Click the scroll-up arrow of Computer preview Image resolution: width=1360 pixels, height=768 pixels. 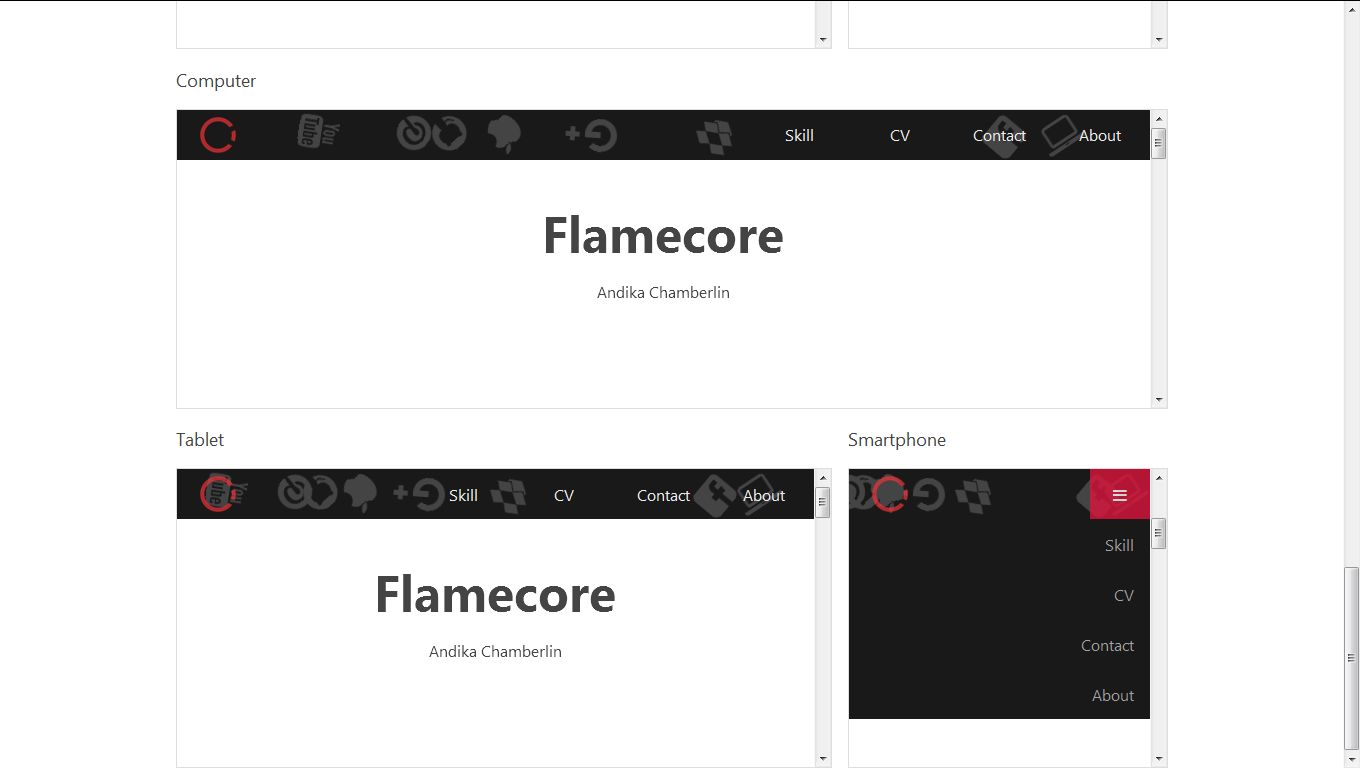(x=1159, y=118)
